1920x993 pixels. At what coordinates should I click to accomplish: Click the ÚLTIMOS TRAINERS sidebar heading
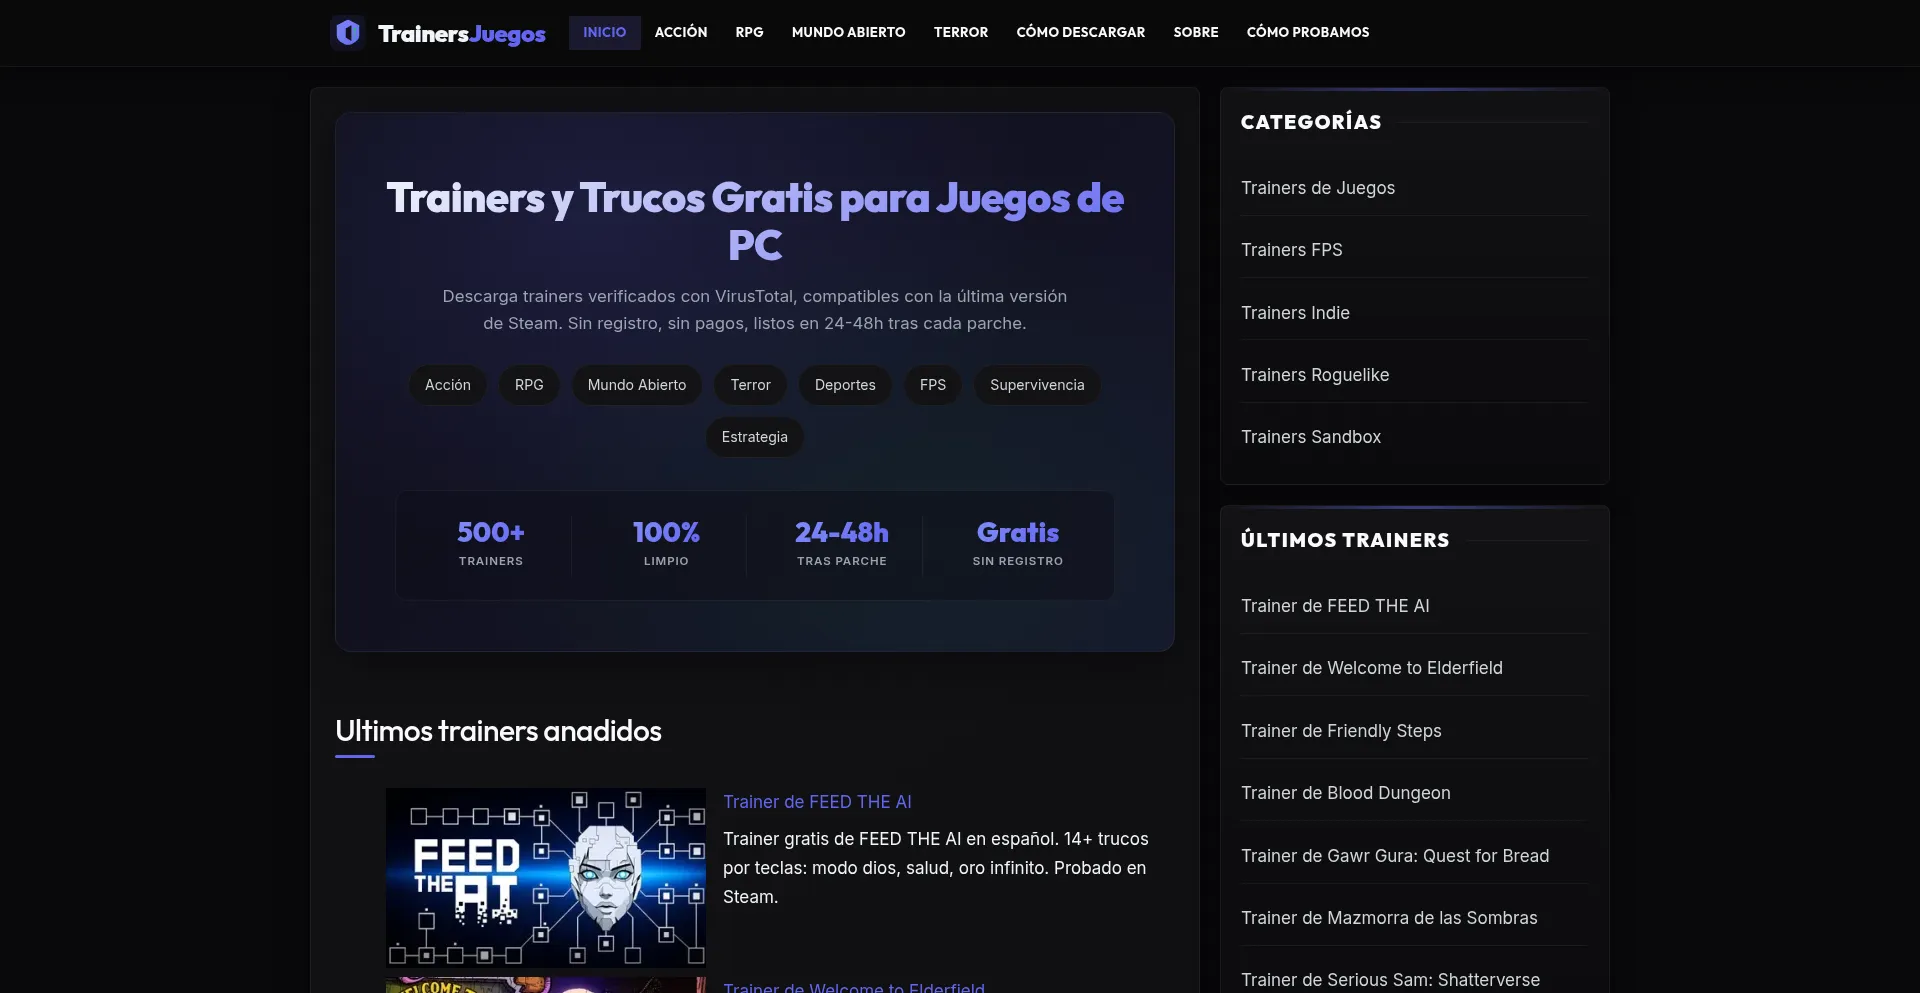[x=1345, y=540]
